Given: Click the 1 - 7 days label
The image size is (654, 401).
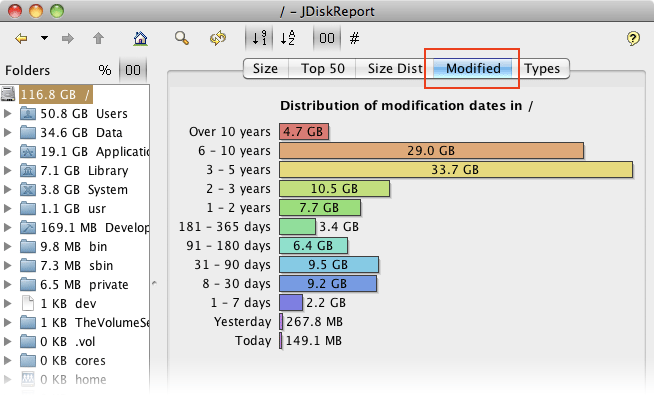Looking at the screenshot, I should click(x=240, y=303).
